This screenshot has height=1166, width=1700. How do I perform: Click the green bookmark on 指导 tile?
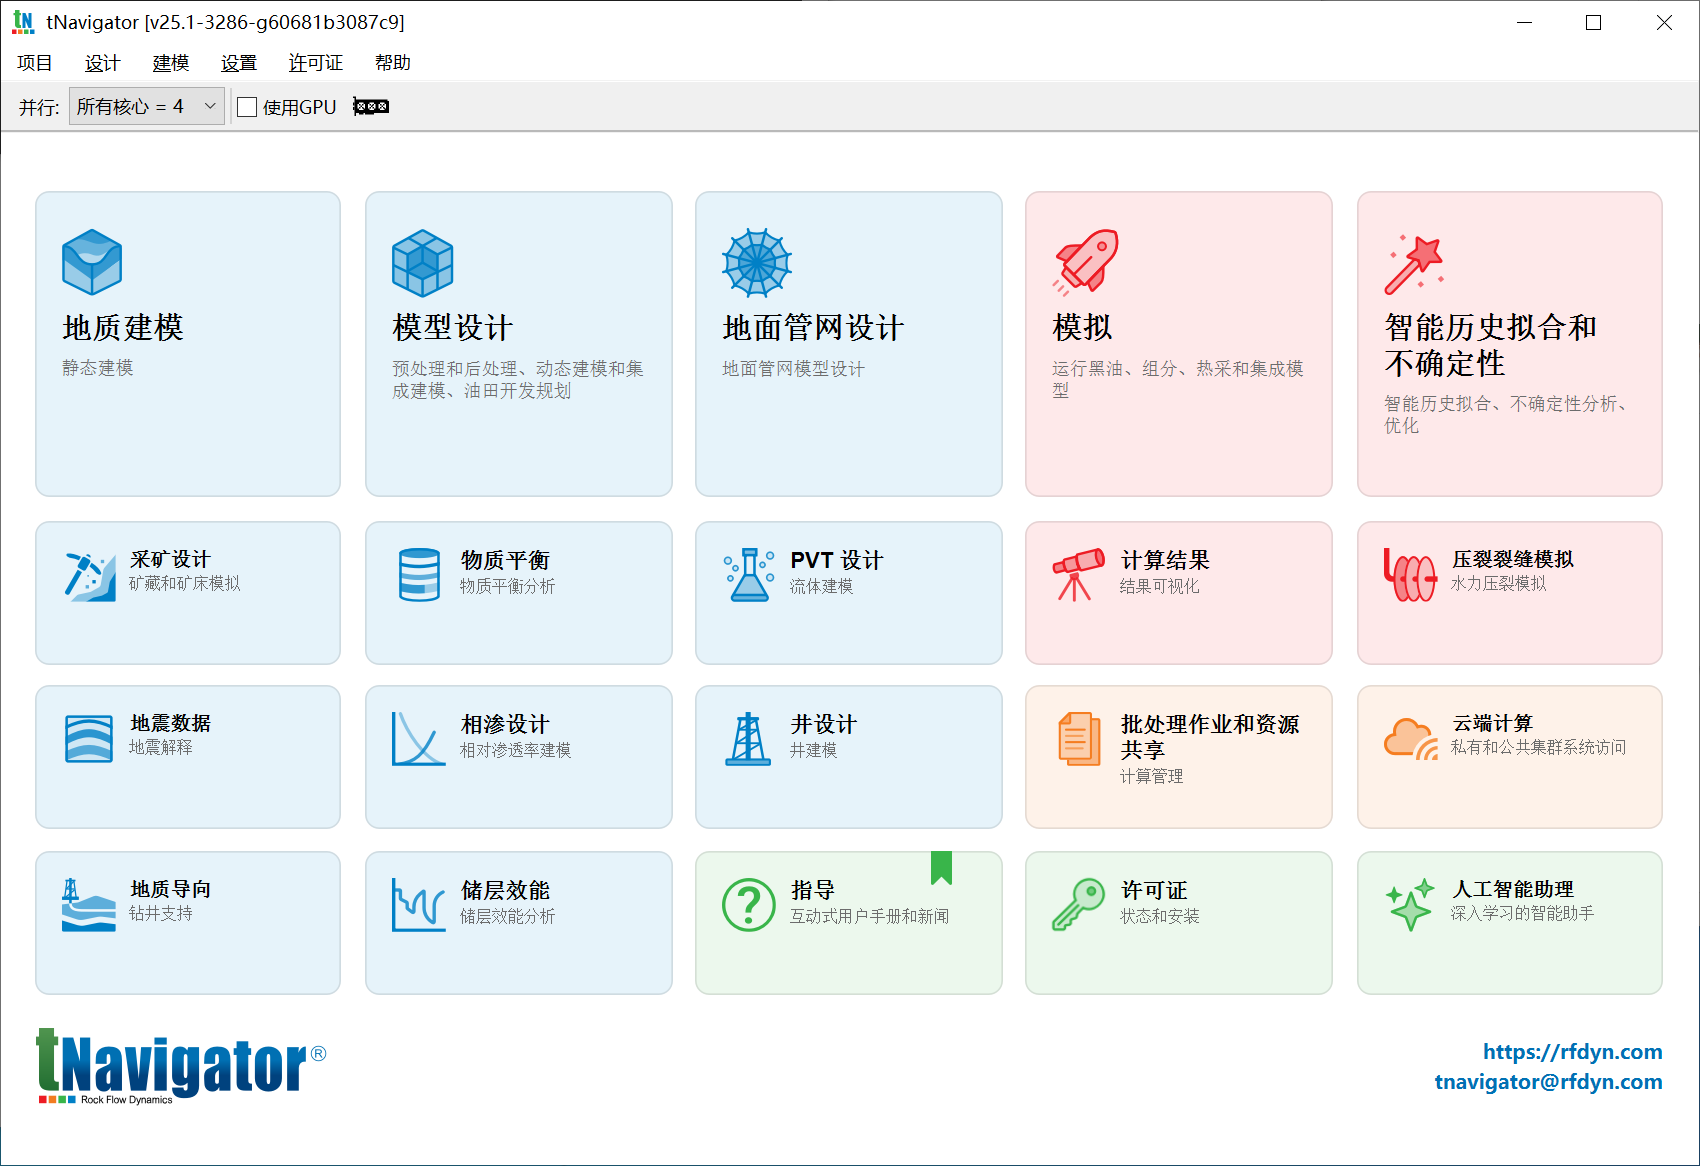pos(941,868)
